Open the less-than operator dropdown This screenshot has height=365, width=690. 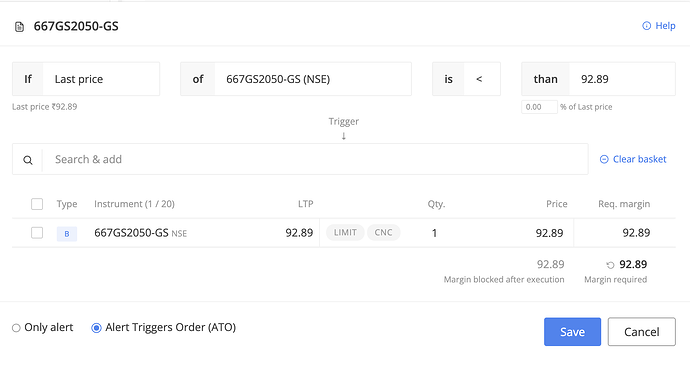[x=482, y=79]
